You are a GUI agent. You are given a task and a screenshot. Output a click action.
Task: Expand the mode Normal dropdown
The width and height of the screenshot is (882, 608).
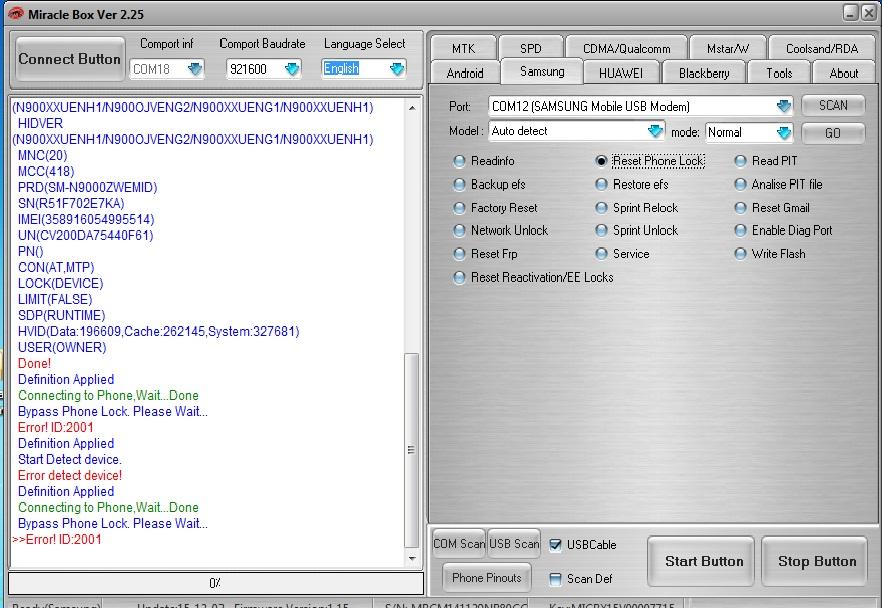pyautogui.click(x=784, y=133)
